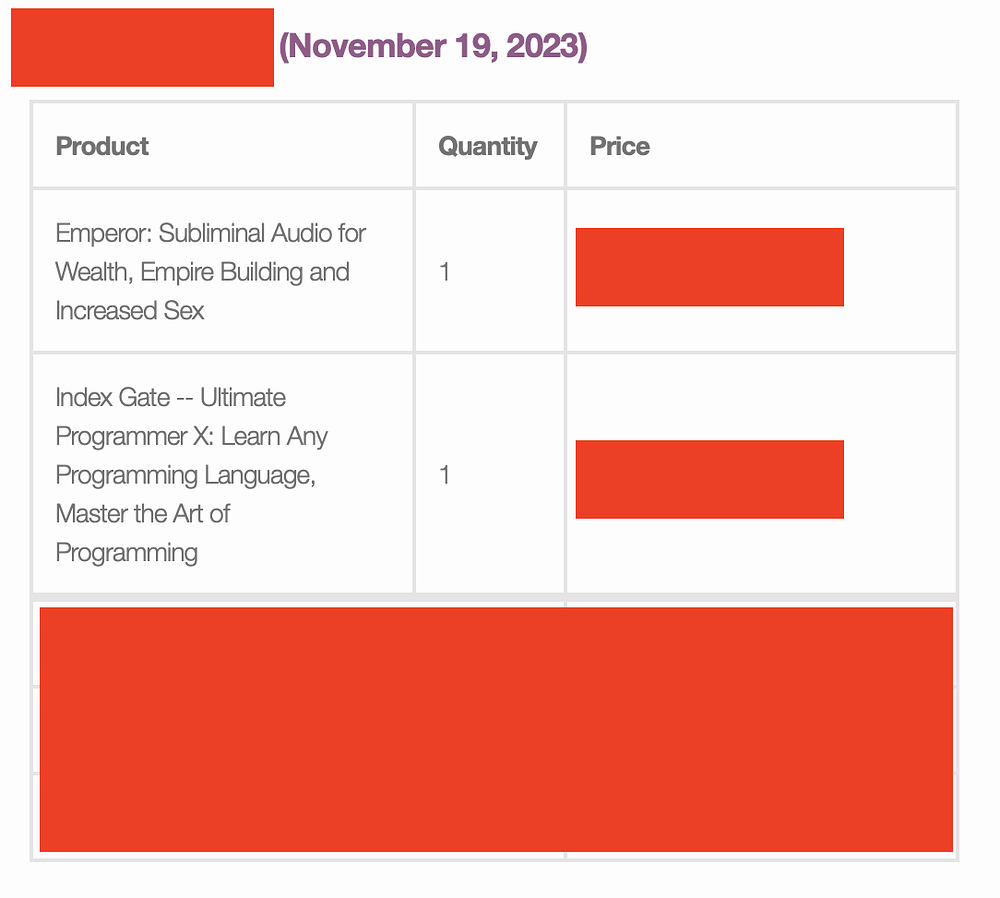Click the Master the Art of text line
This screenshot has width=1000, height=898.
point(142,513)
